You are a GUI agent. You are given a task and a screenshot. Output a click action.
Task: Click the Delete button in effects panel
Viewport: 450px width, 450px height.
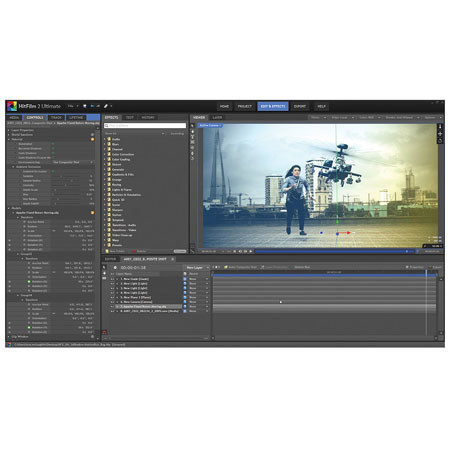click(139, 251)
